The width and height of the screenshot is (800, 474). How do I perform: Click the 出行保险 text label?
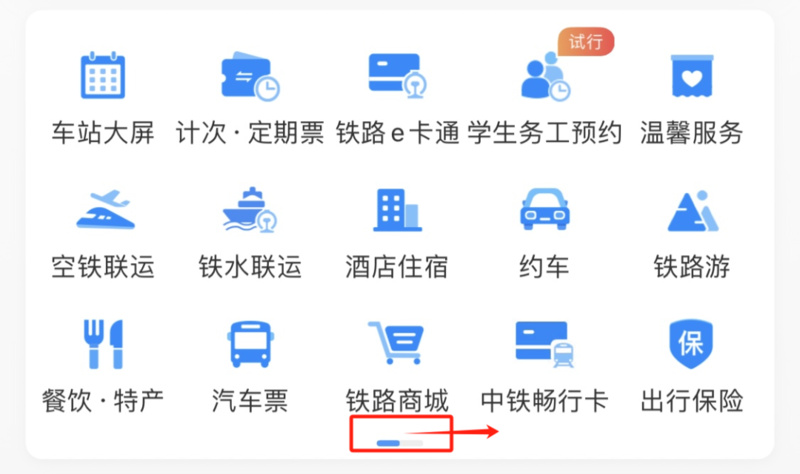pyautogui.click(x=692, y=401)
